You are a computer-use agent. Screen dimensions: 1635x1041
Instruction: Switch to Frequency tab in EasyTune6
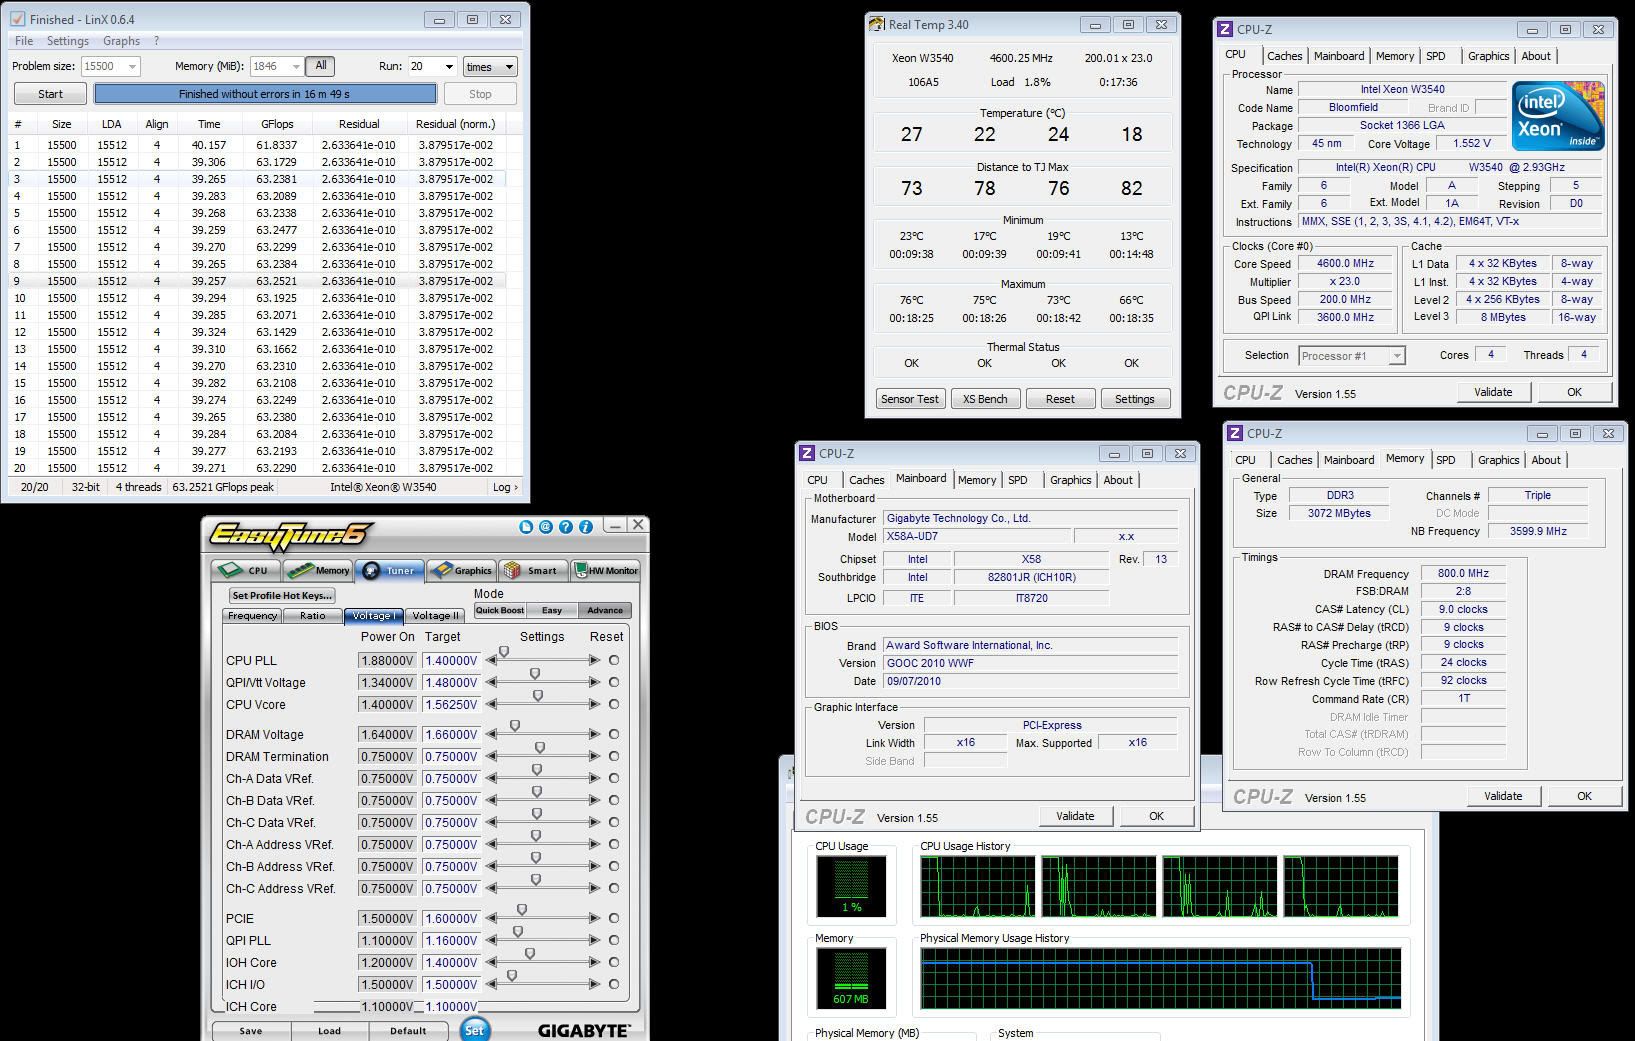pyautogui.click(x=252, y=616)
